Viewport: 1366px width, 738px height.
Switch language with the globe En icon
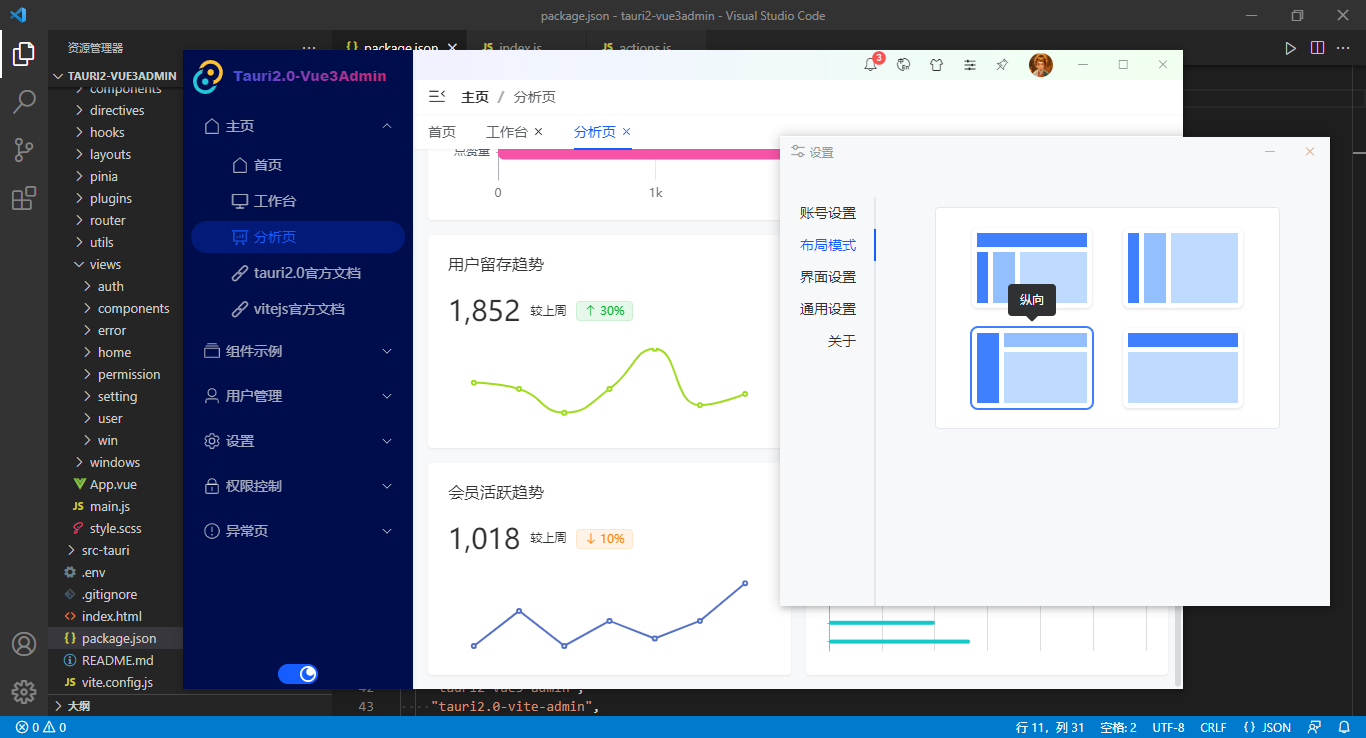pos(903,64)
